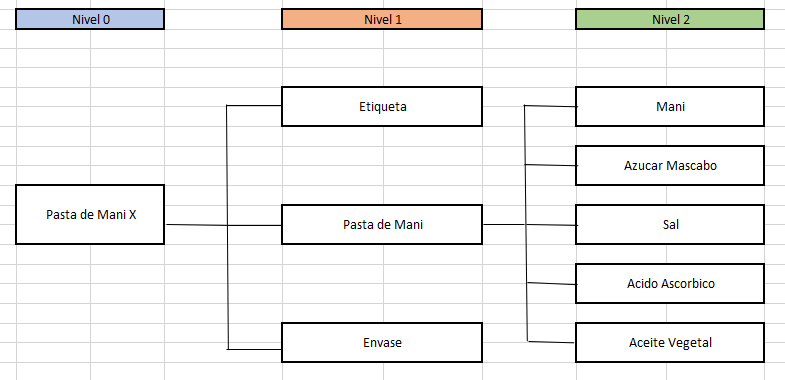Click the Envase box
Screen dimensions: 785x380
(x=382, y=342)
